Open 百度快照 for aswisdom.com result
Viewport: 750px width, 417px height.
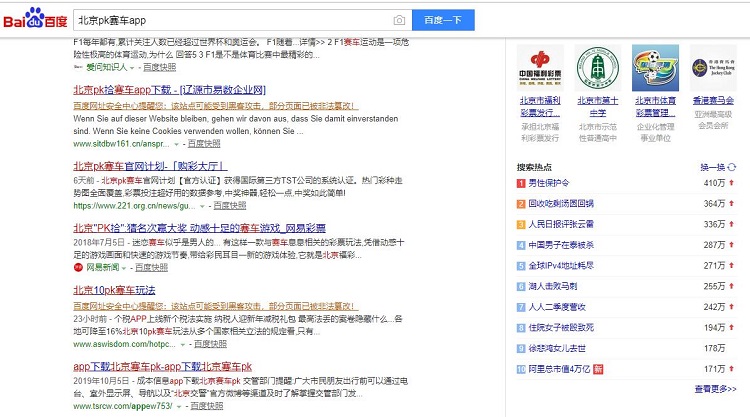click(x=210, y=344)
